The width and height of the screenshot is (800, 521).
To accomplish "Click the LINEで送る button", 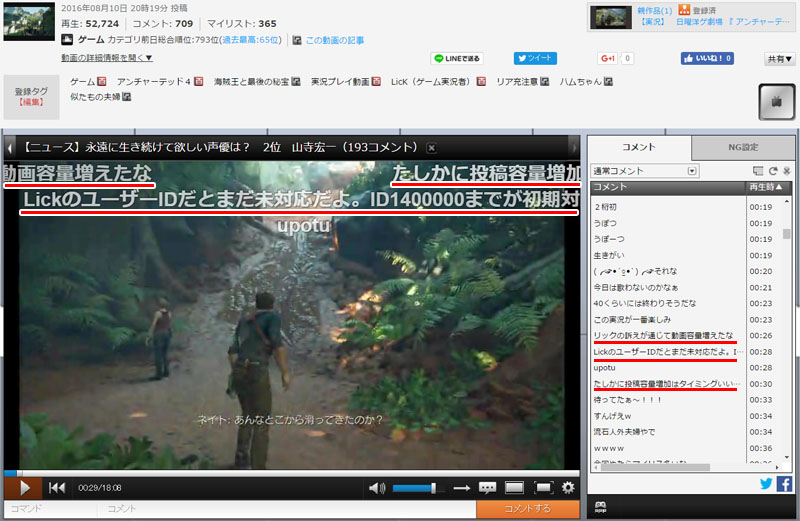I will (457, 59).
